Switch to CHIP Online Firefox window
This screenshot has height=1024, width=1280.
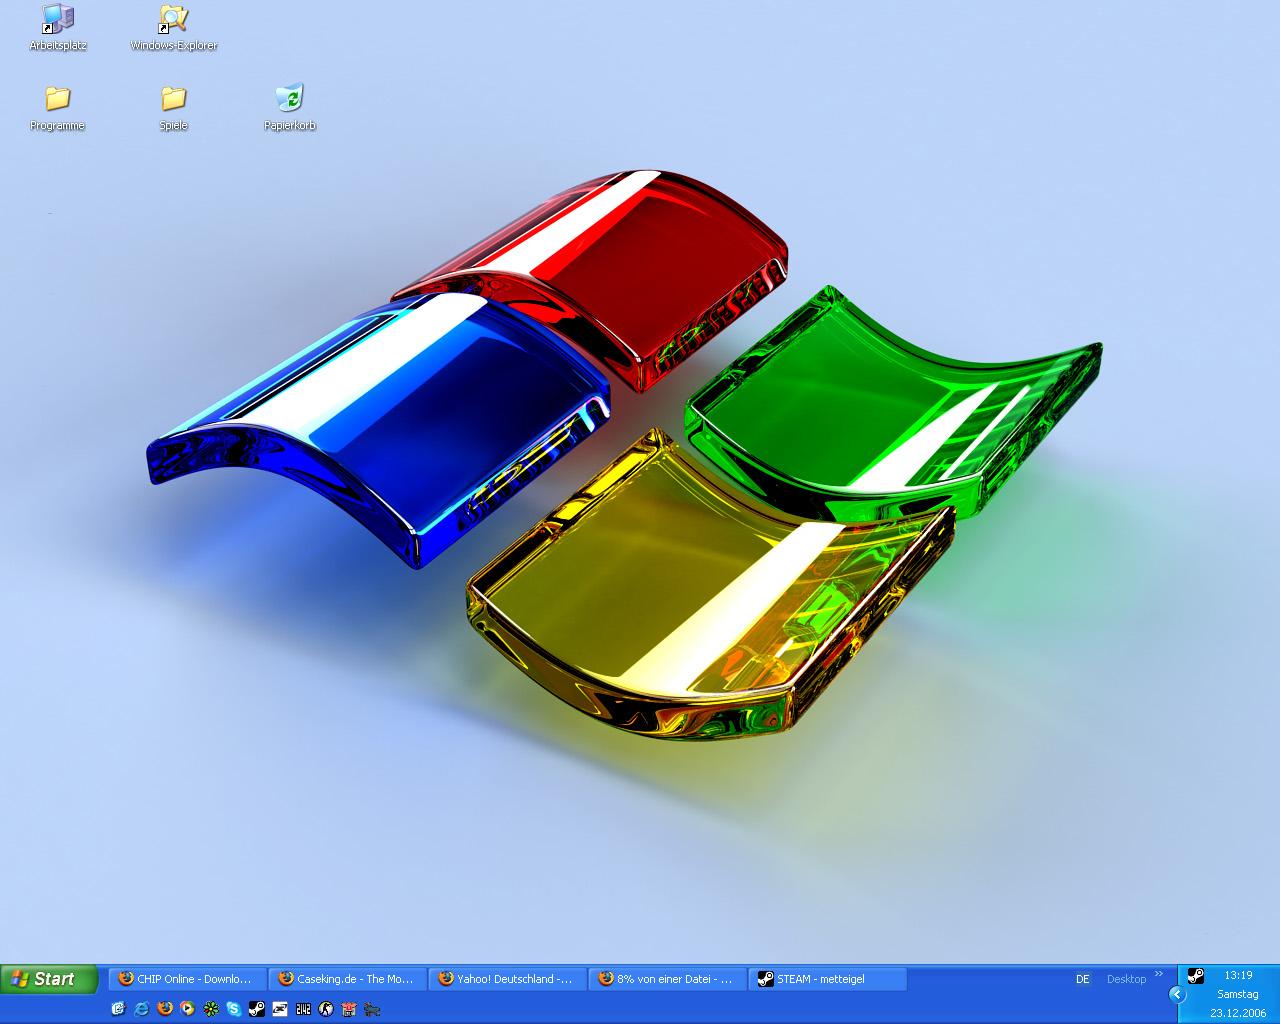click(188, 979)
